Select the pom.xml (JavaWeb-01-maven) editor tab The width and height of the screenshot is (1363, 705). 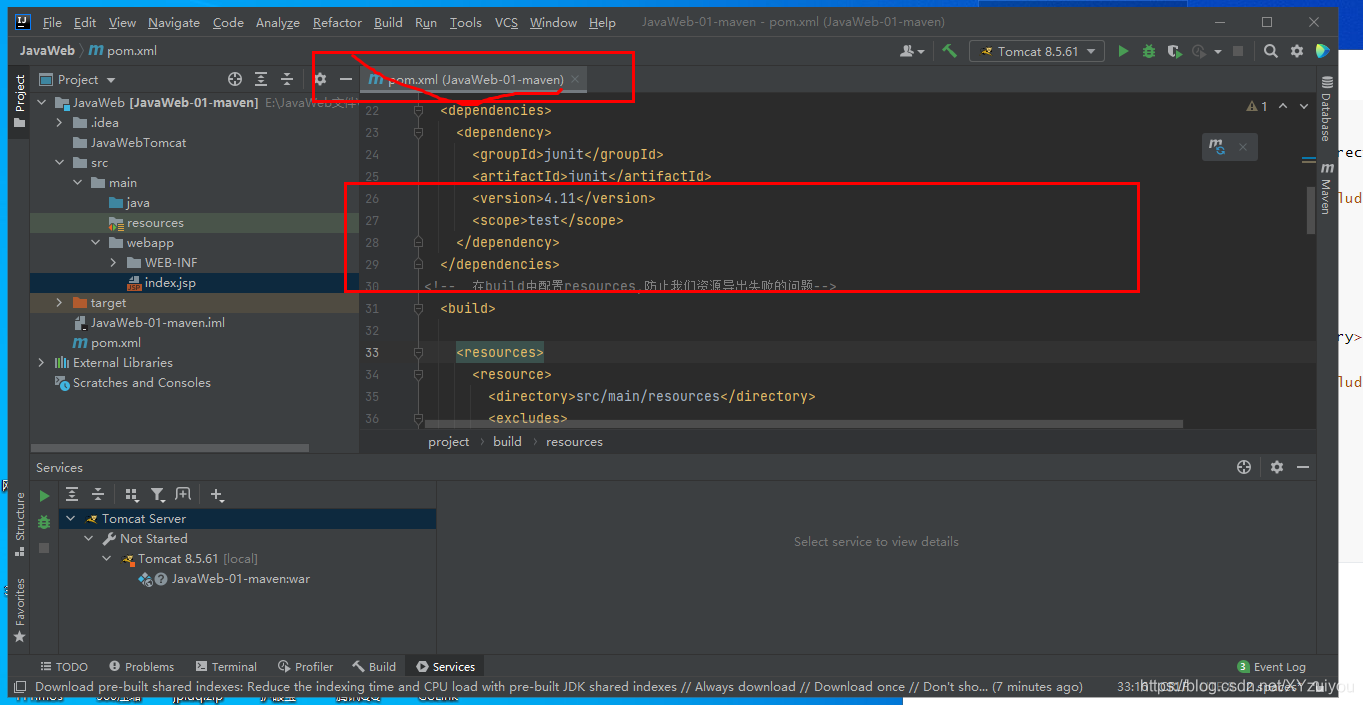(x=473, y=79)
